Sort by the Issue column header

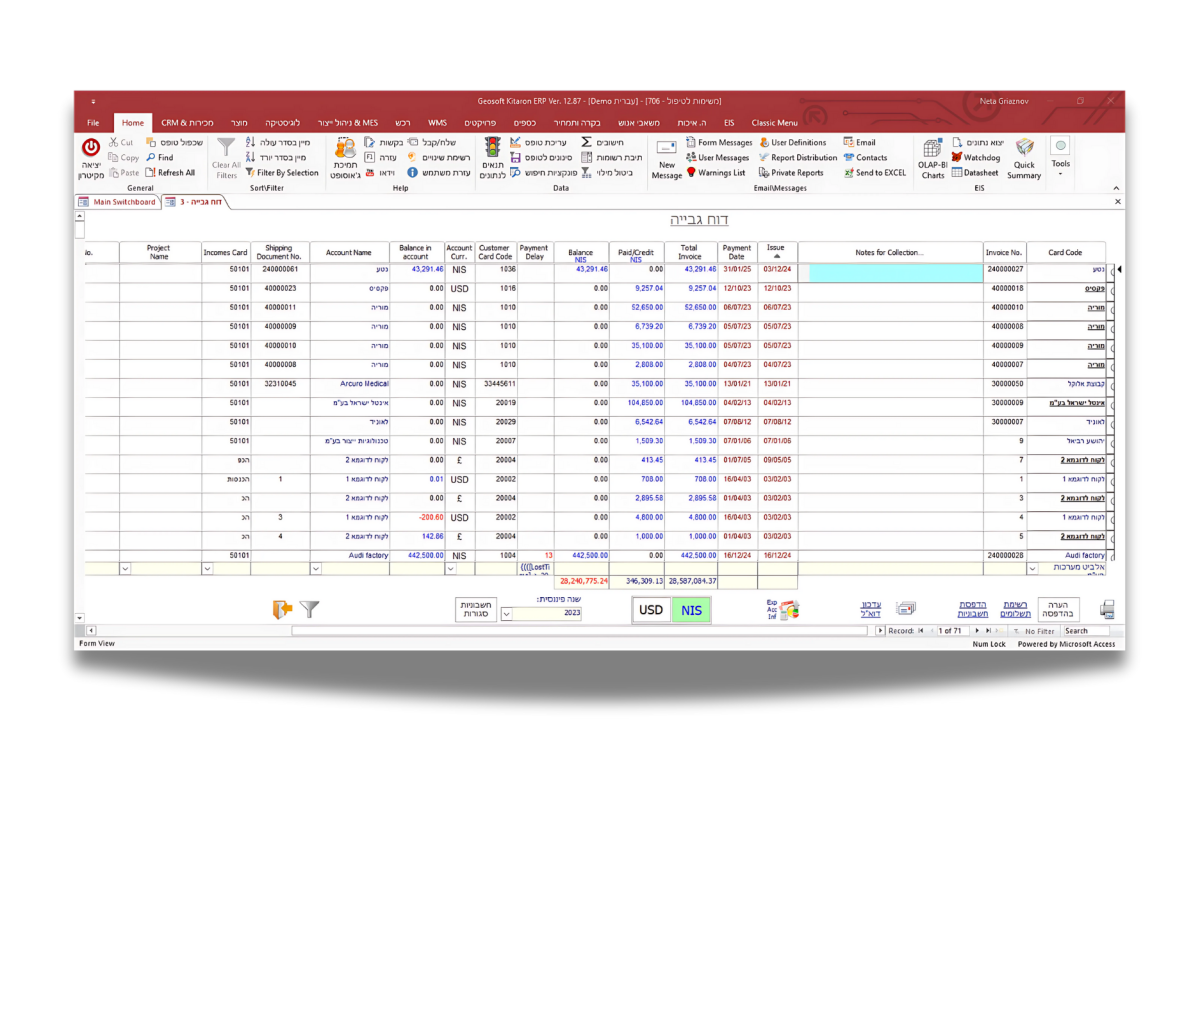click(777, 252)
